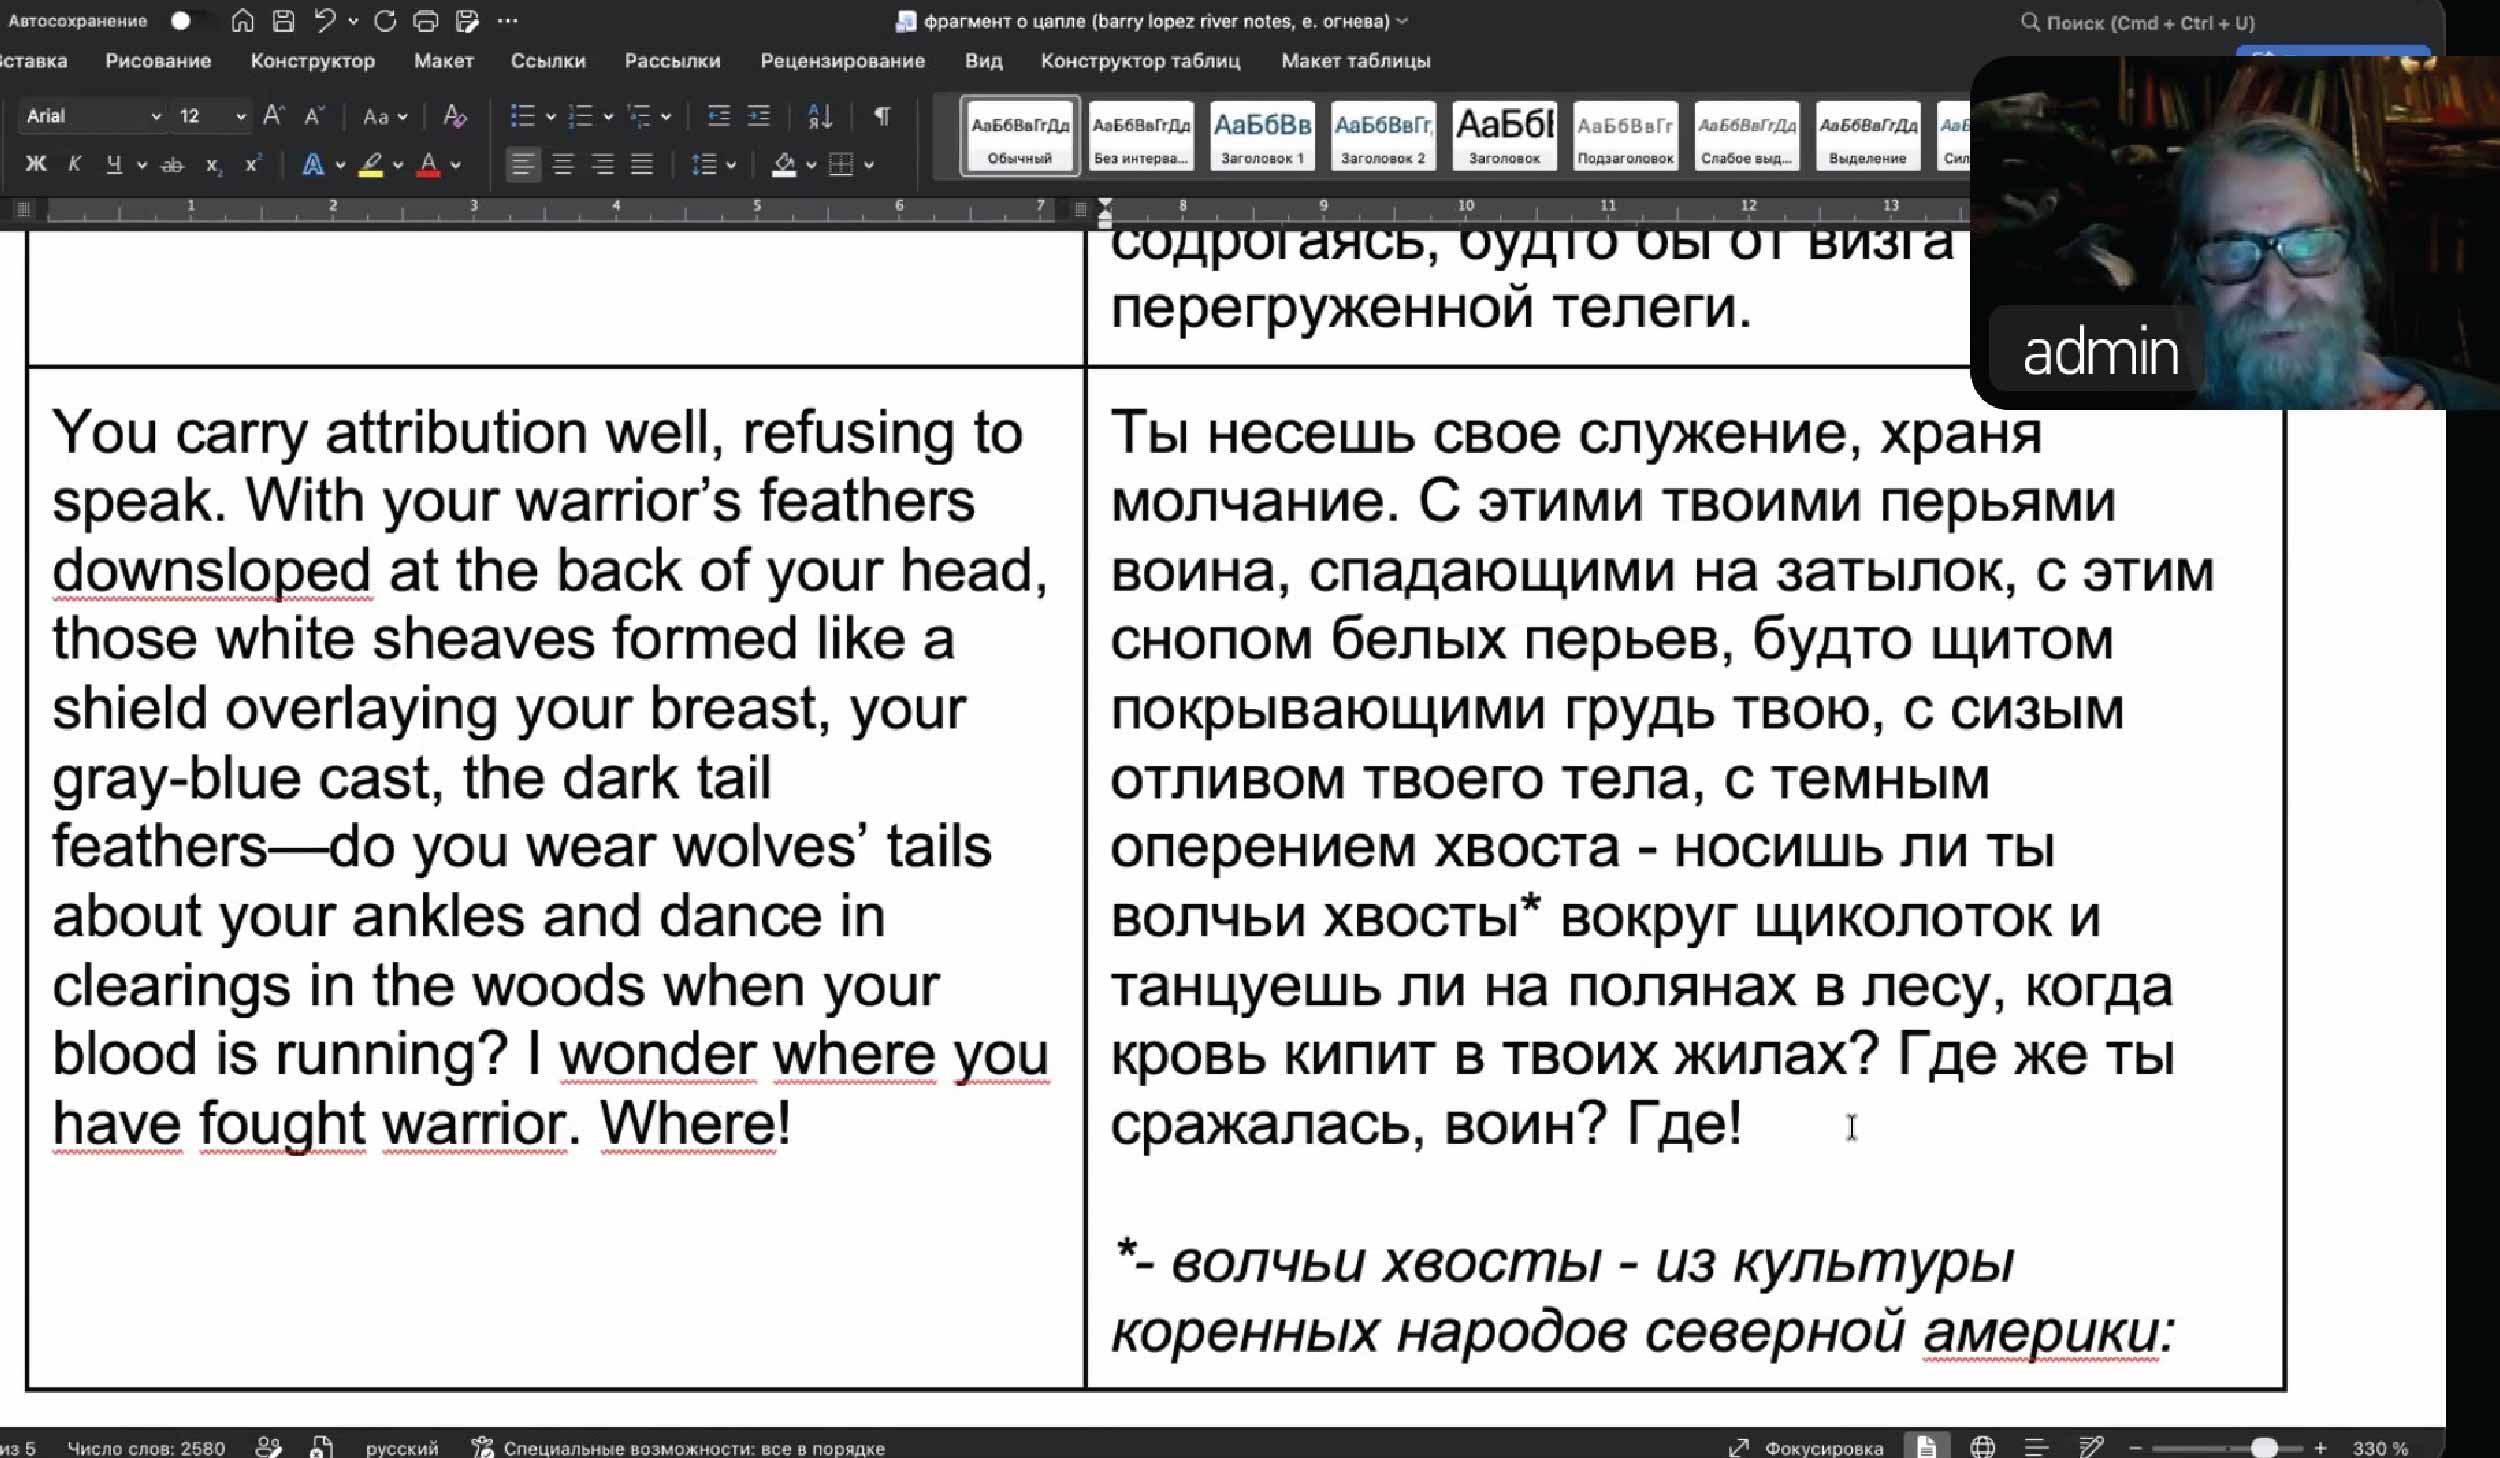Click the zoom in plus icon
This screenshot has width=2500, height=1458.
[2320, 1447]
